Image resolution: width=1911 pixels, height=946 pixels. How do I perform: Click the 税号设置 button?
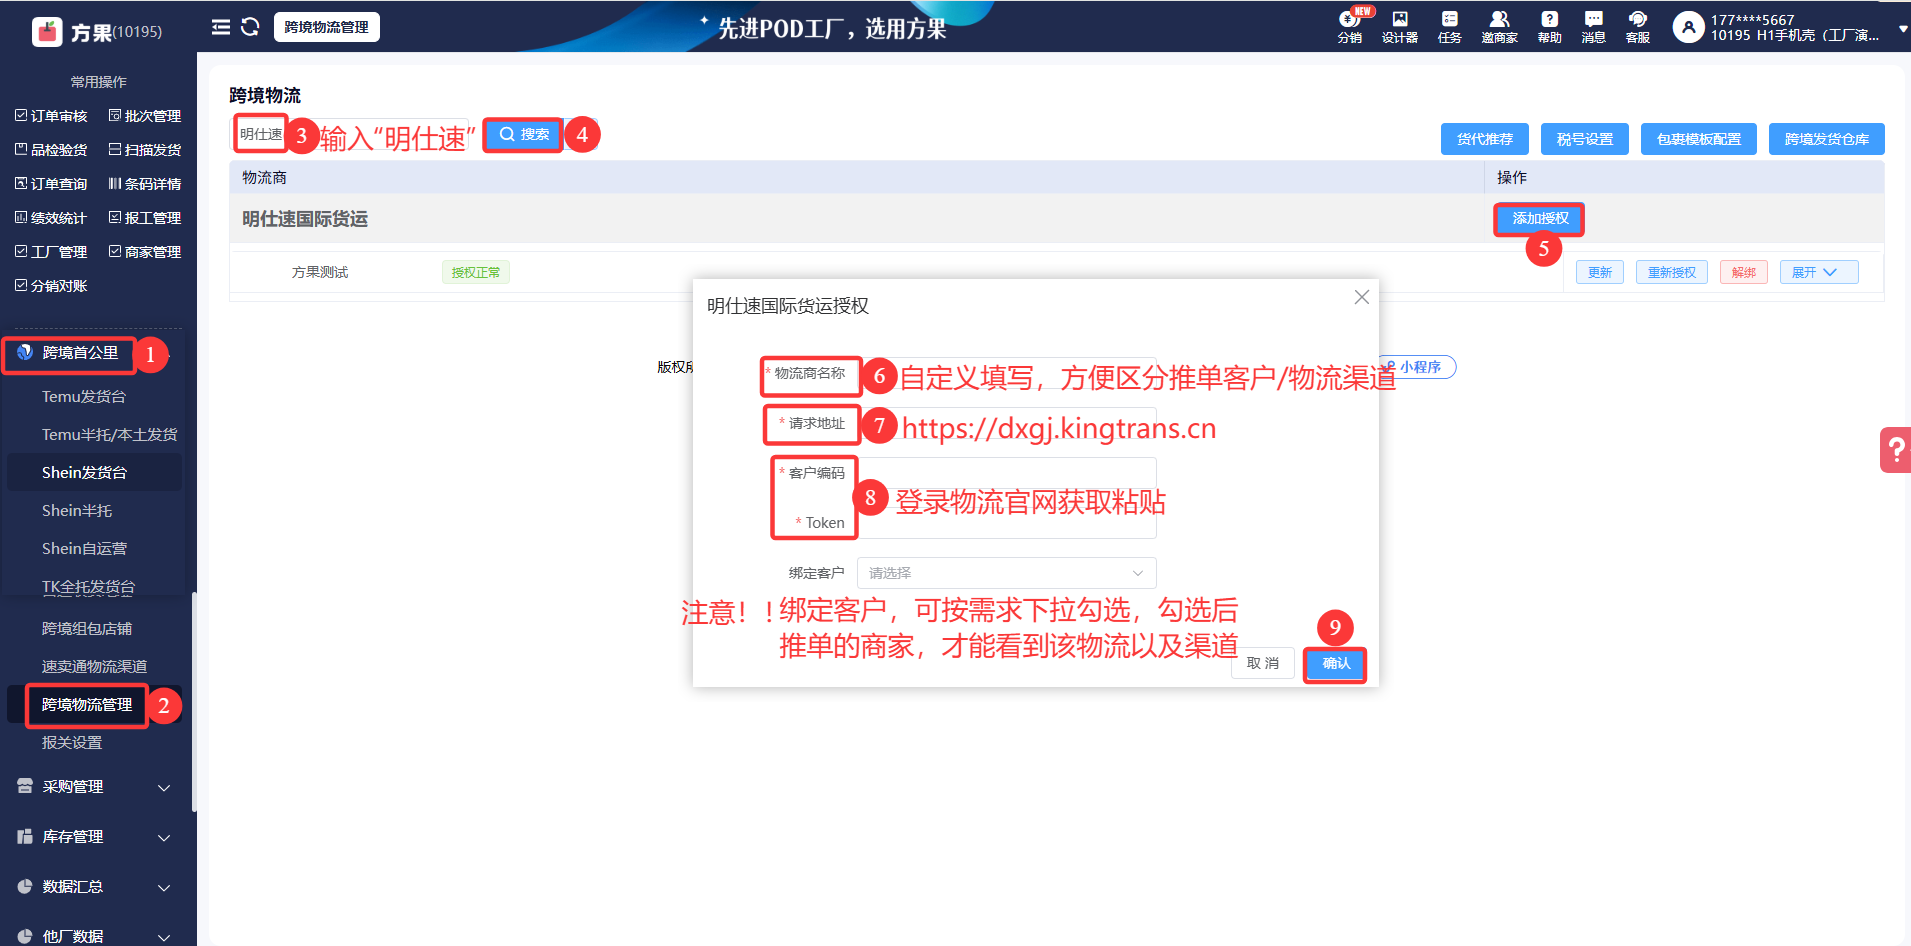pyautogui.click(x=1585, y=139)
